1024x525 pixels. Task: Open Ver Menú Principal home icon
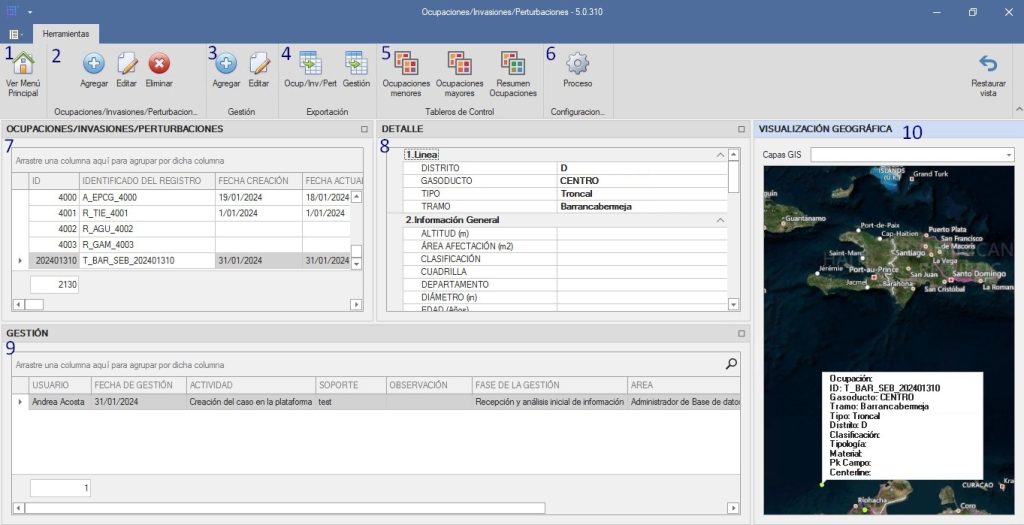click(22, 65)
